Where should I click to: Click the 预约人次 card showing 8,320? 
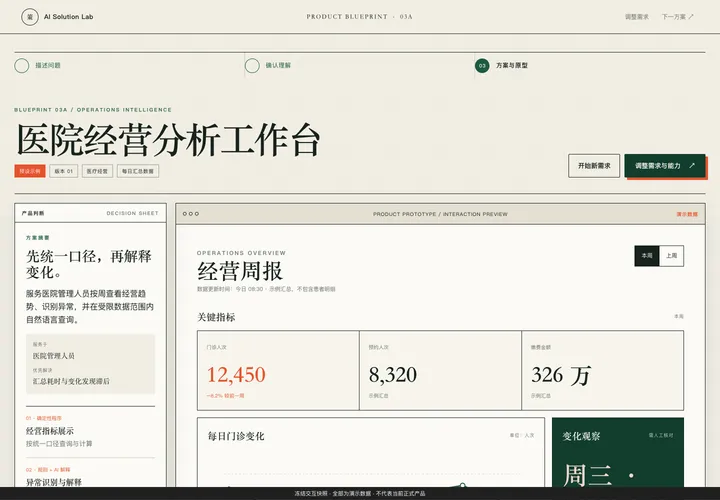click(x=440, y=371)
